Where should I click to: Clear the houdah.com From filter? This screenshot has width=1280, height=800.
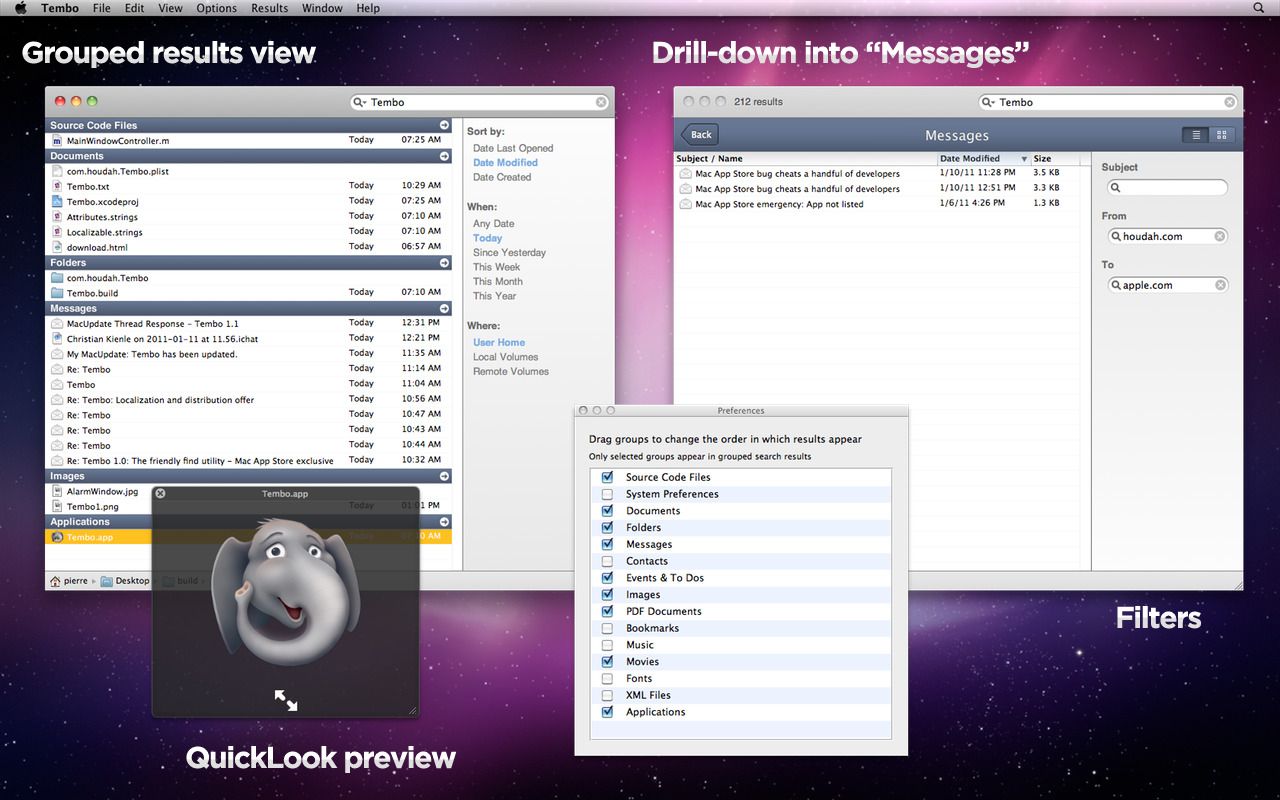click(1219, 237)
